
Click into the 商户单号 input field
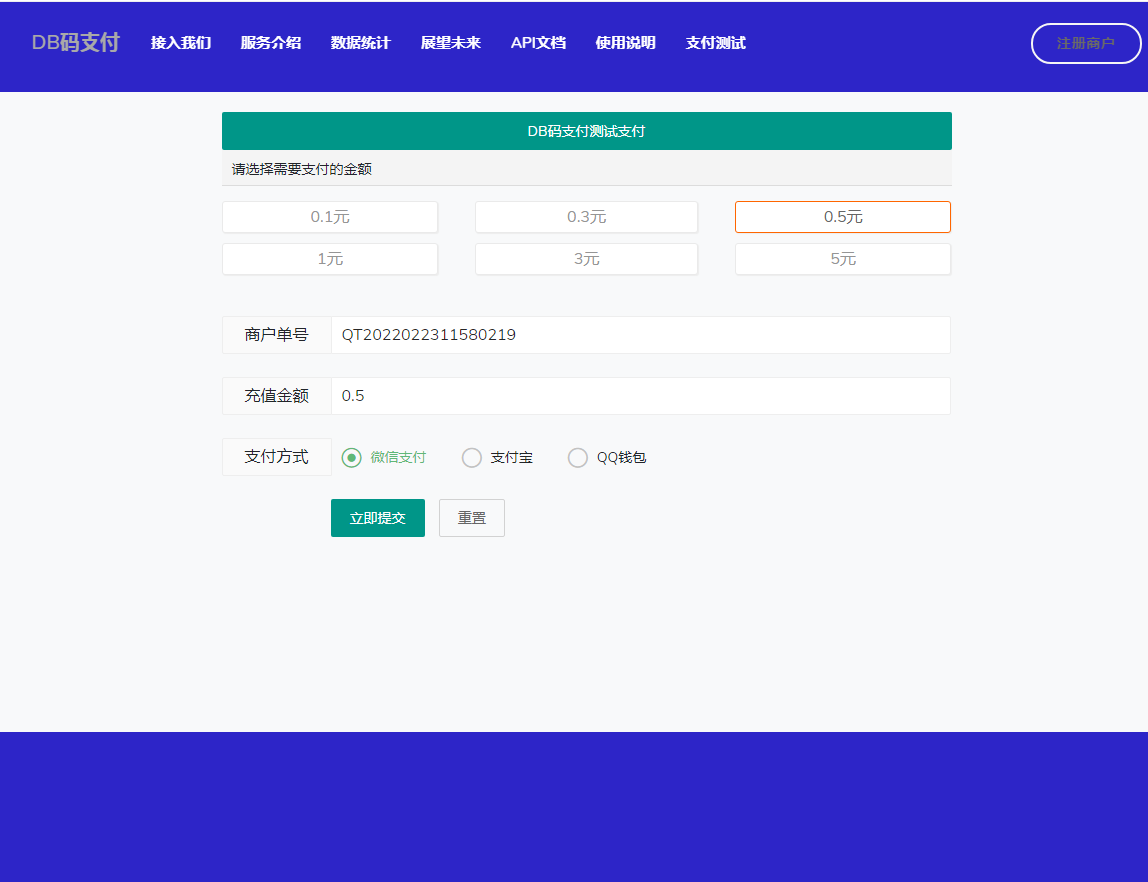(640, 335)
